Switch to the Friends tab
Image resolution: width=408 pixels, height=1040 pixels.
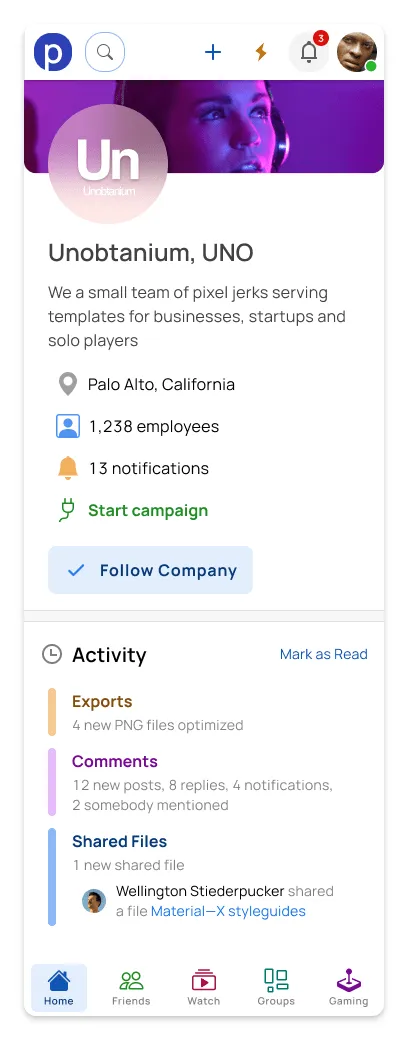pos(131,988)
